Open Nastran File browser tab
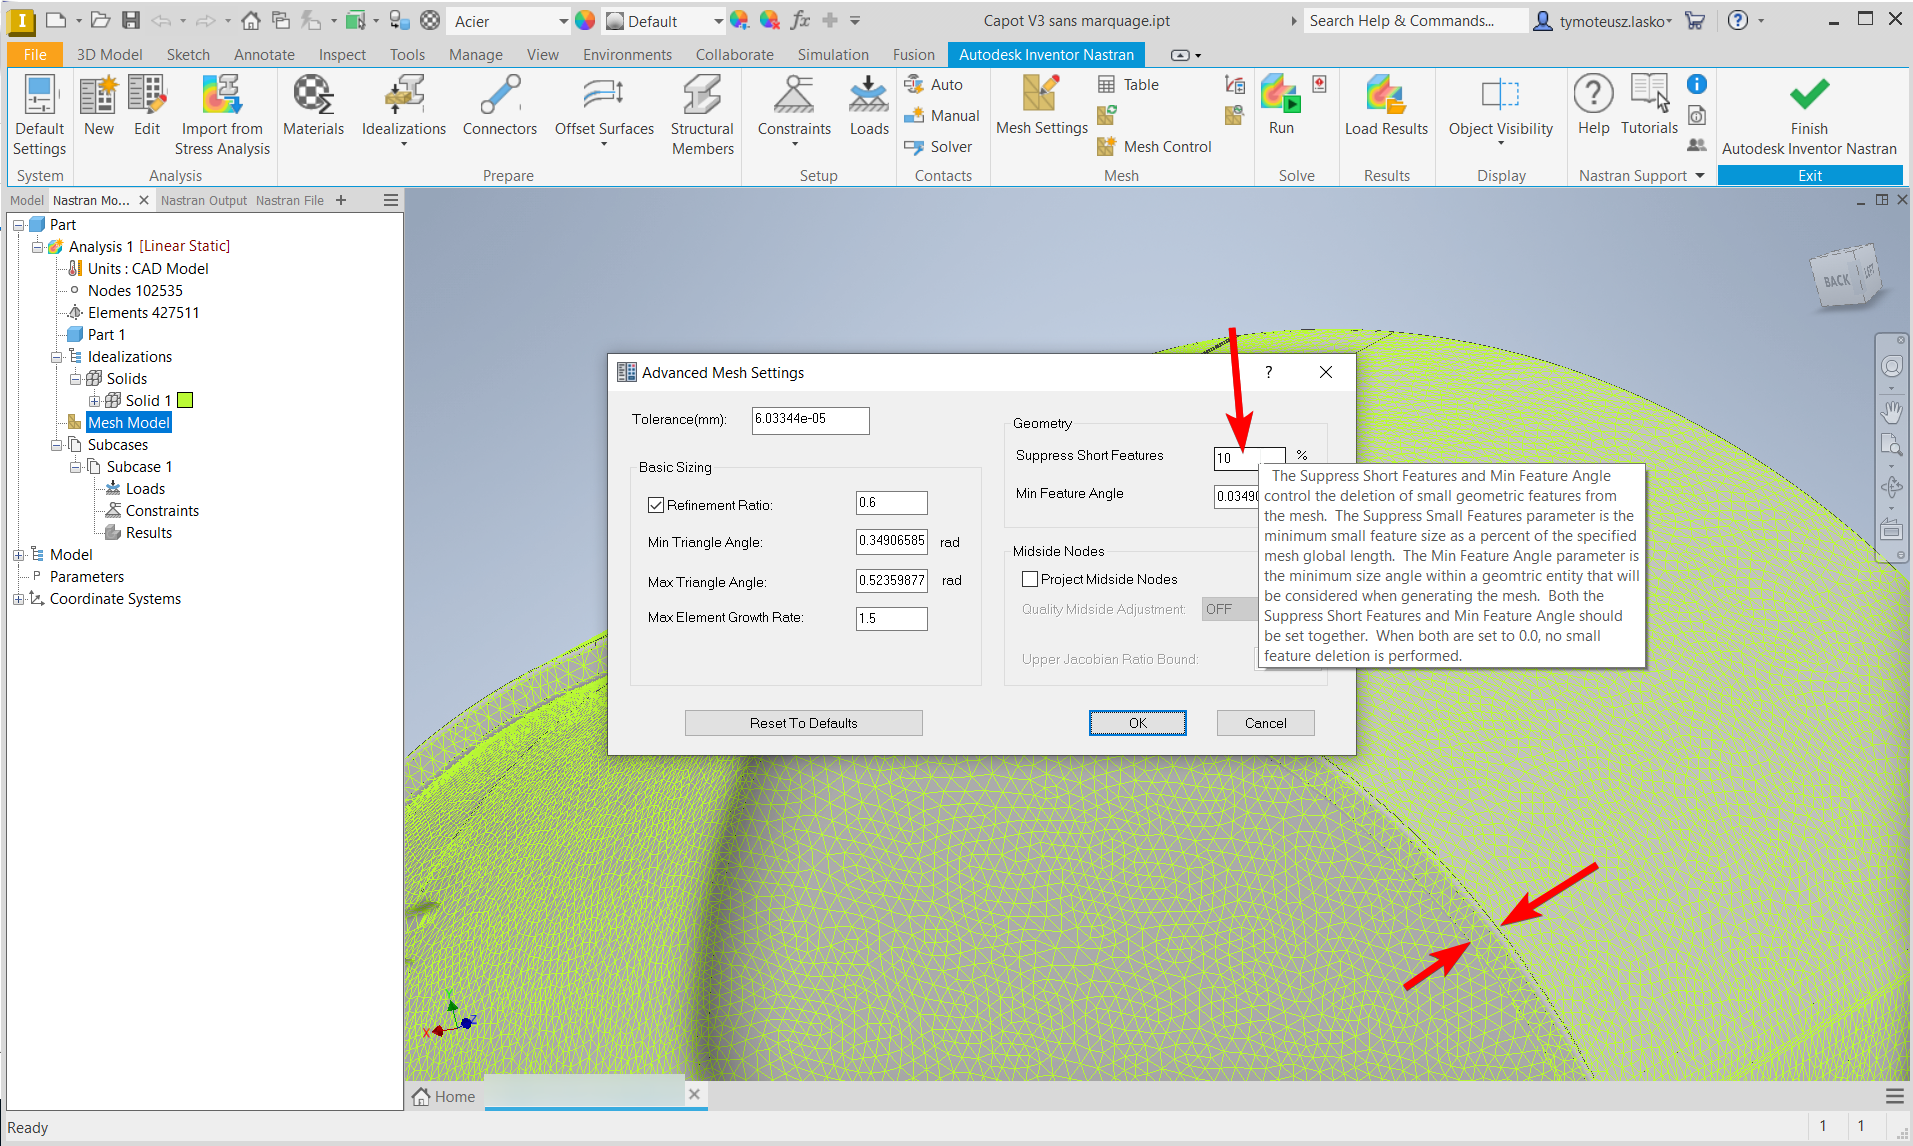The height and width of the screenshot is (1146, 1913). (290, 200)
